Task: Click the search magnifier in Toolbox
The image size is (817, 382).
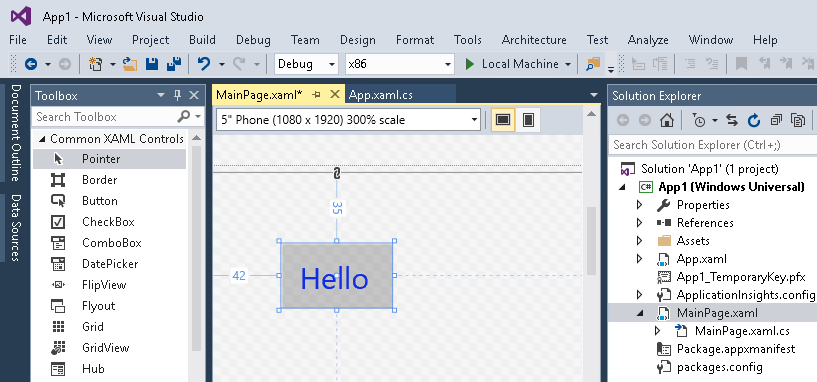Action: [183, 117]
